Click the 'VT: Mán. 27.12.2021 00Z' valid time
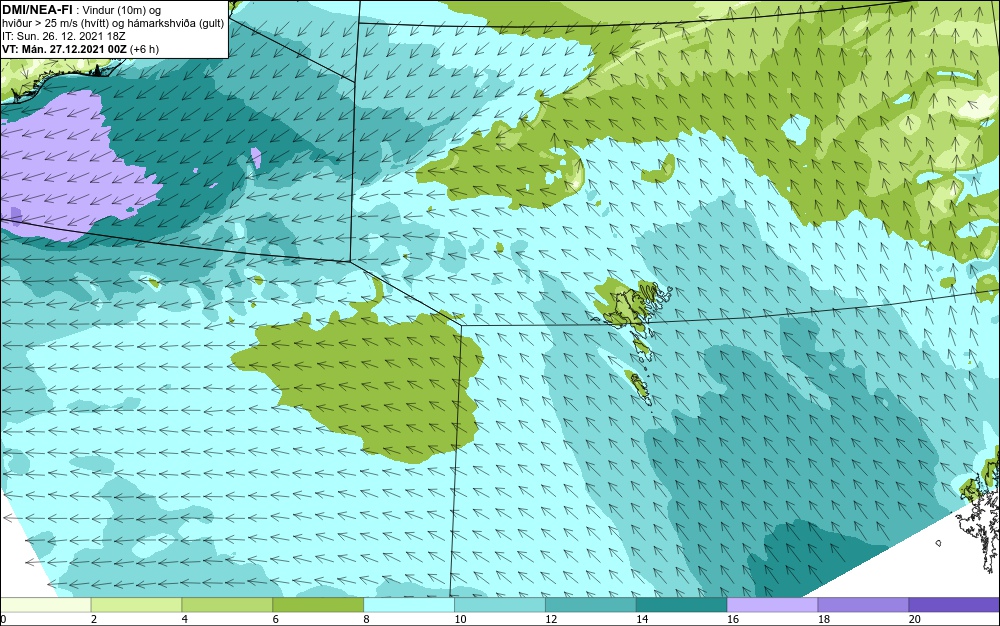 (x=64, y=49)
